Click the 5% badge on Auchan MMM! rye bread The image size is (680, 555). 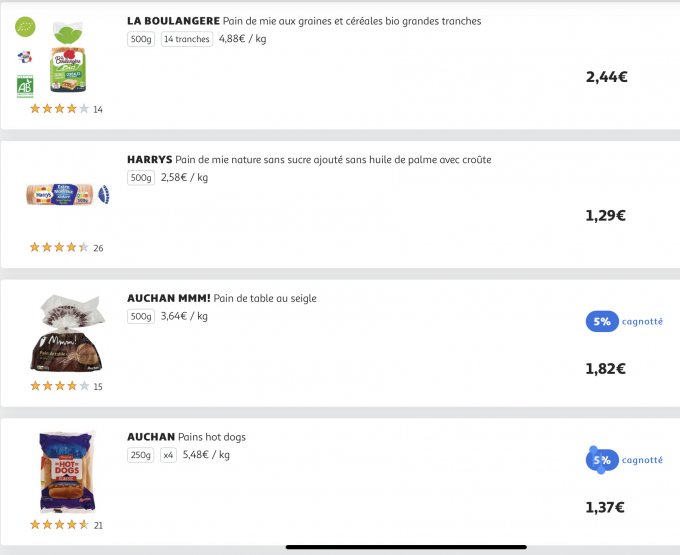601,321
